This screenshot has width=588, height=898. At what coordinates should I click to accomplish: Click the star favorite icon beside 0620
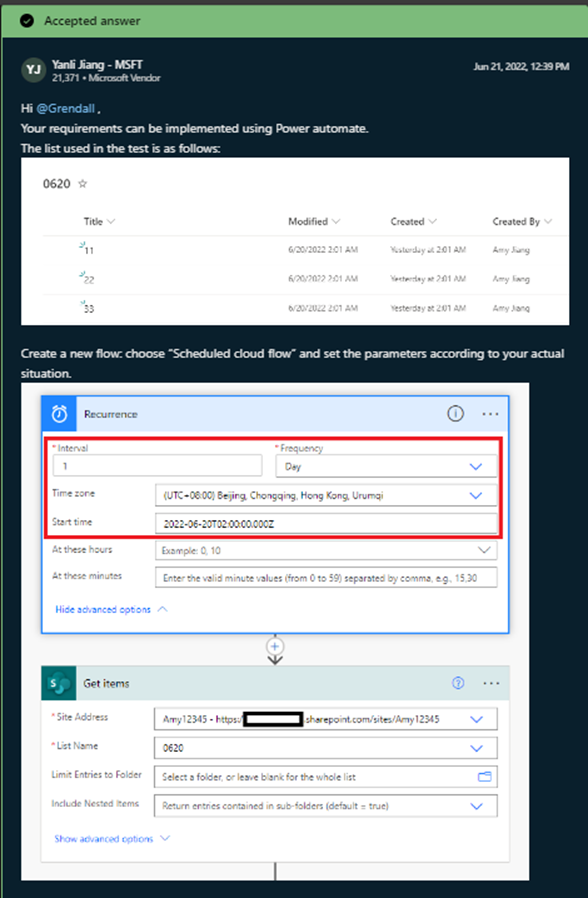82,184
